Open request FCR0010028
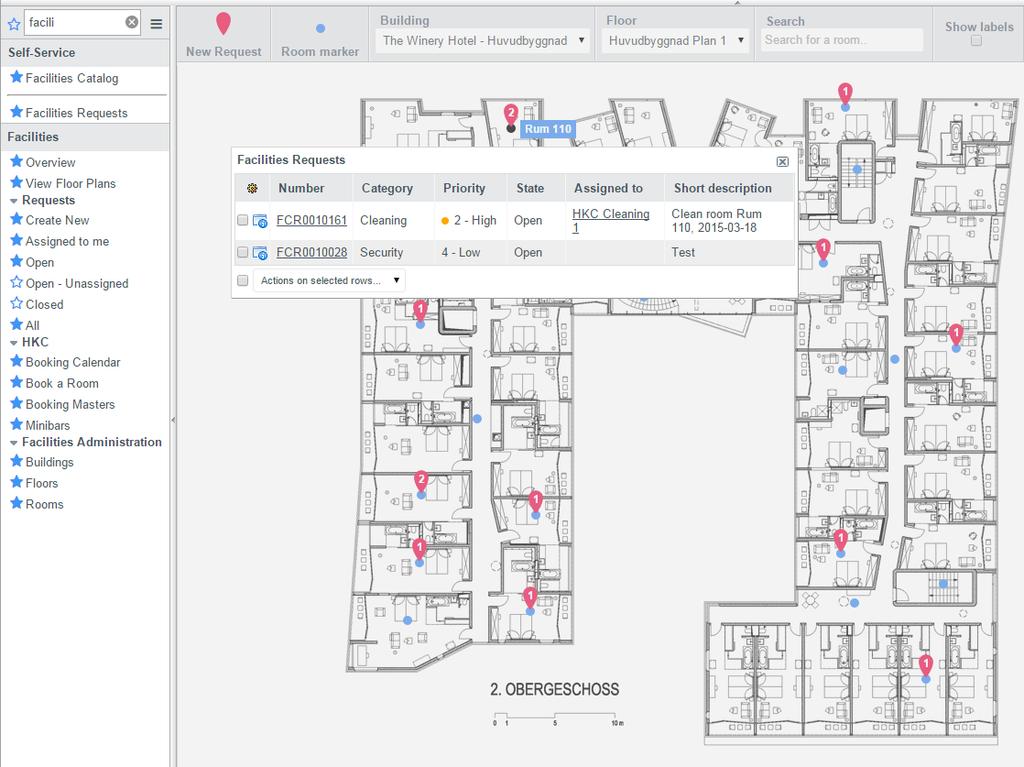The height and width of the screenshot is (767, 1024). pyautogui.click(x=312, y=252)
